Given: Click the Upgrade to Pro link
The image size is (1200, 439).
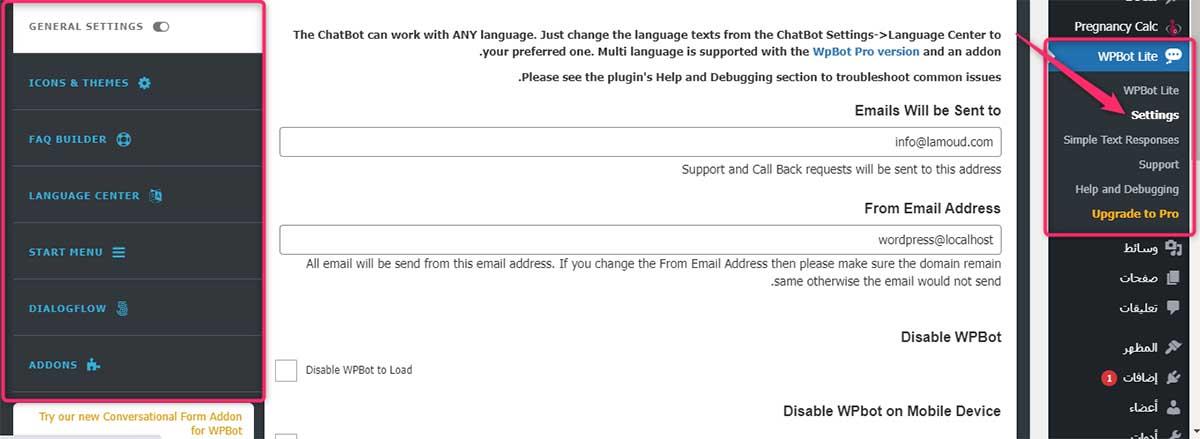Looking at the screenshot, I should [1135, 214].
